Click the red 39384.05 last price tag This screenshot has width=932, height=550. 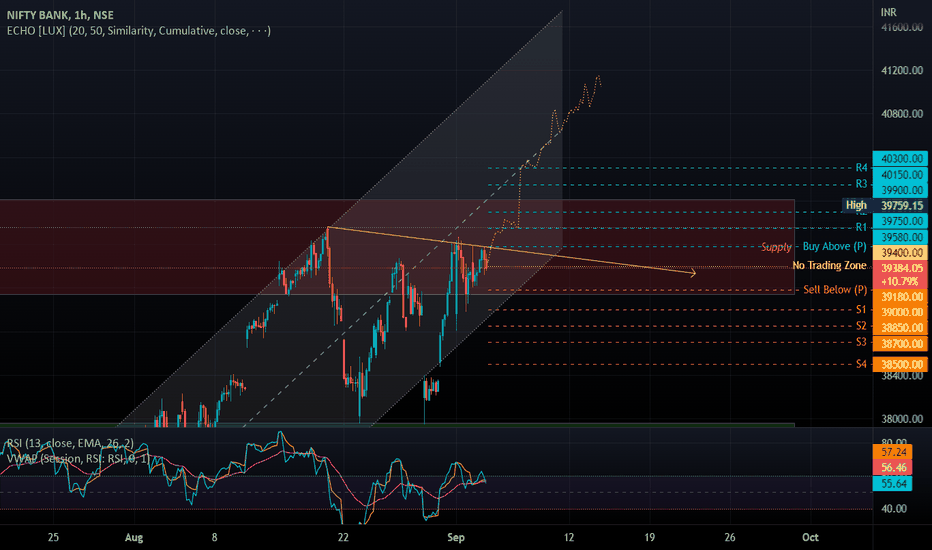pos(900,268)
